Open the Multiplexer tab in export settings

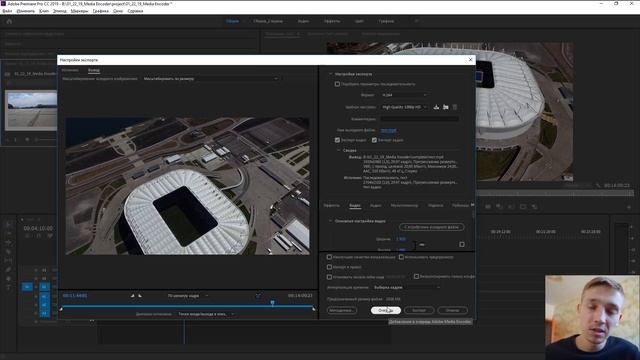[404, 205]
